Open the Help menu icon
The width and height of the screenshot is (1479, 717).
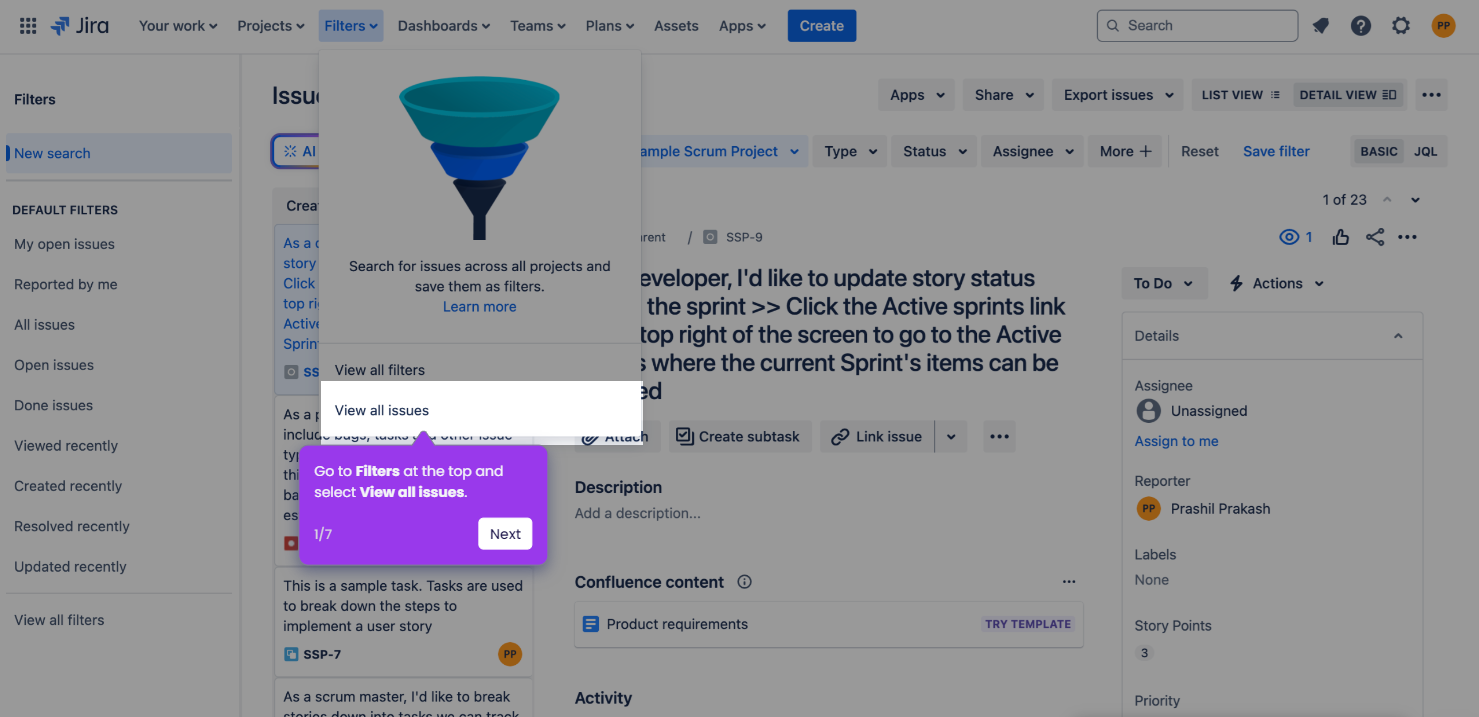(1361, 25)
